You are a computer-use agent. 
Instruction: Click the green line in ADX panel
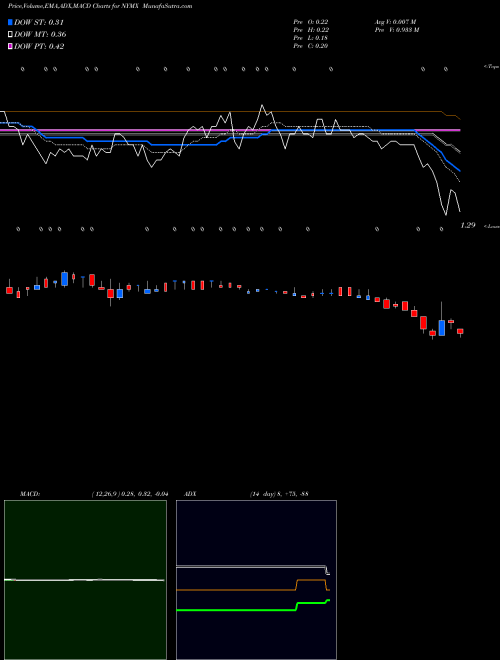(x=253, y=609)
